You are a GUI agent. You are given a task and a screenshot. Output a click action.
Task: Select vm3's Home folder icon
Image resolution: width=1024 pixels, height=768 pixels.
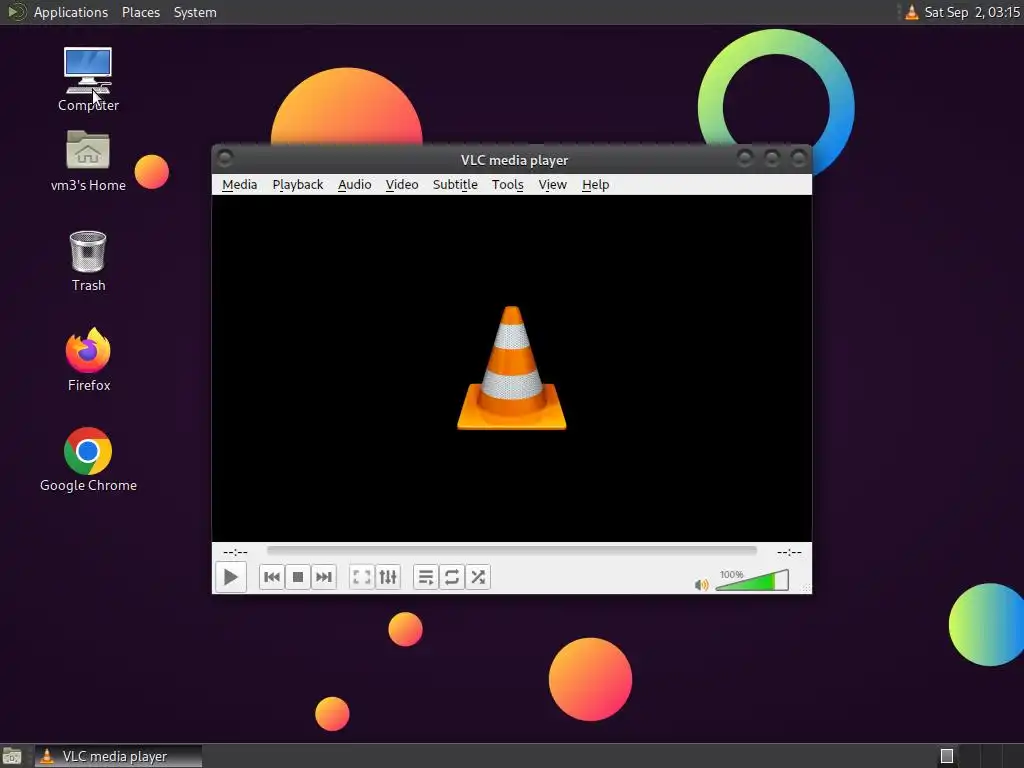[88, 161]
